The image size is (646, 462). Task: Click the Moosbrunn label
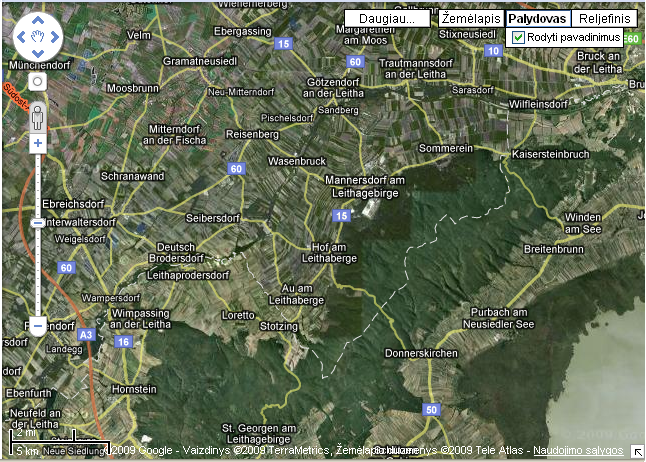(x=133, y=88)
